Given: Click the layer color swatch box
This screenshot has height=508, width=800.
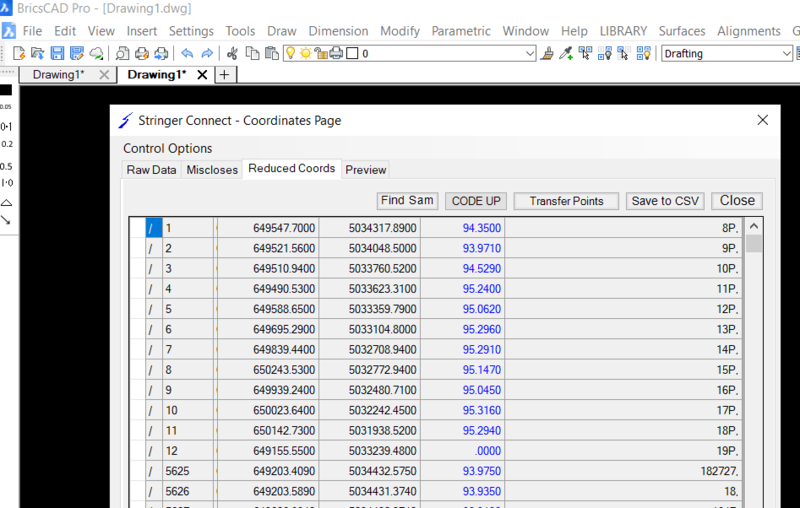Looking at the screenshot, I should pos(351,53).
